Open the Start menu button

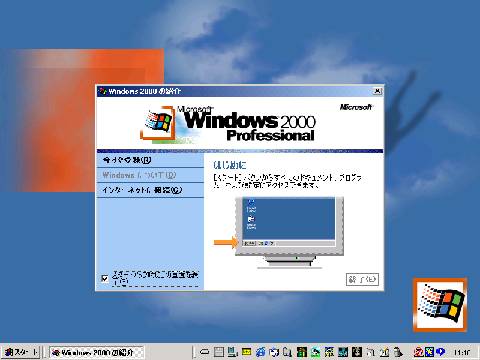tap(21, 352)
